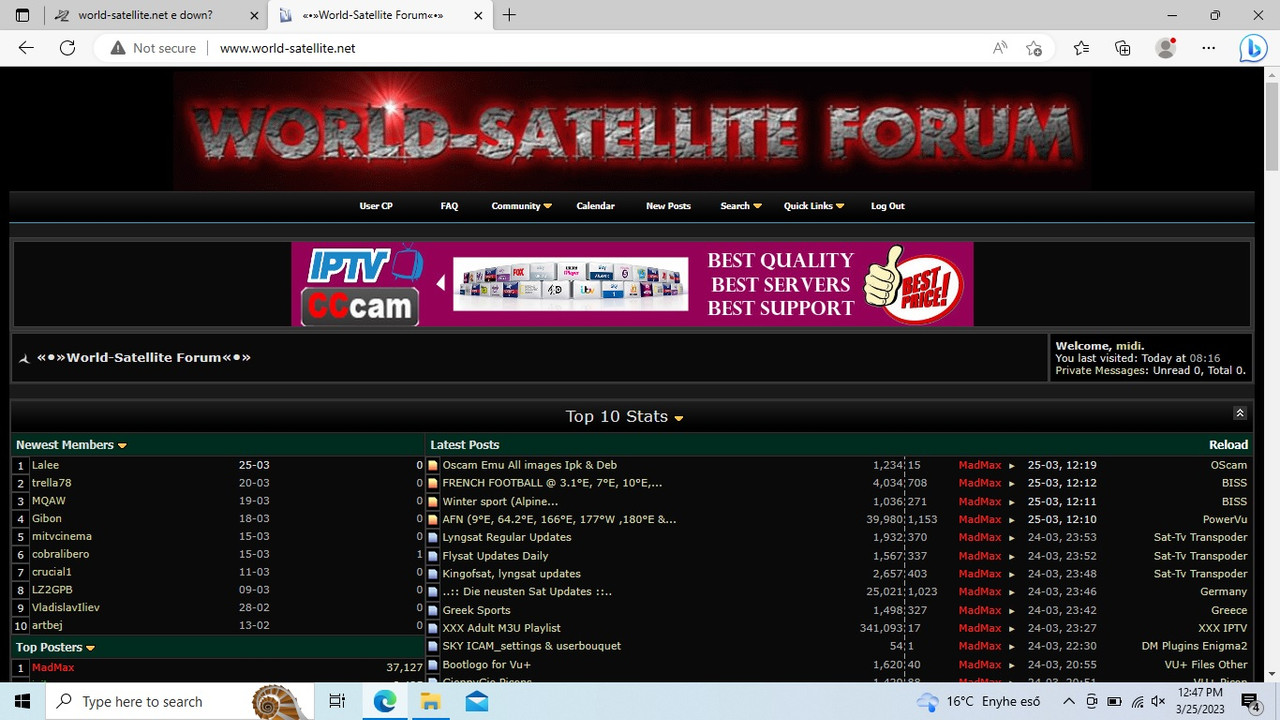Open a new browser tab
This screenshot has width=1280, height=720.
(509, 15)
